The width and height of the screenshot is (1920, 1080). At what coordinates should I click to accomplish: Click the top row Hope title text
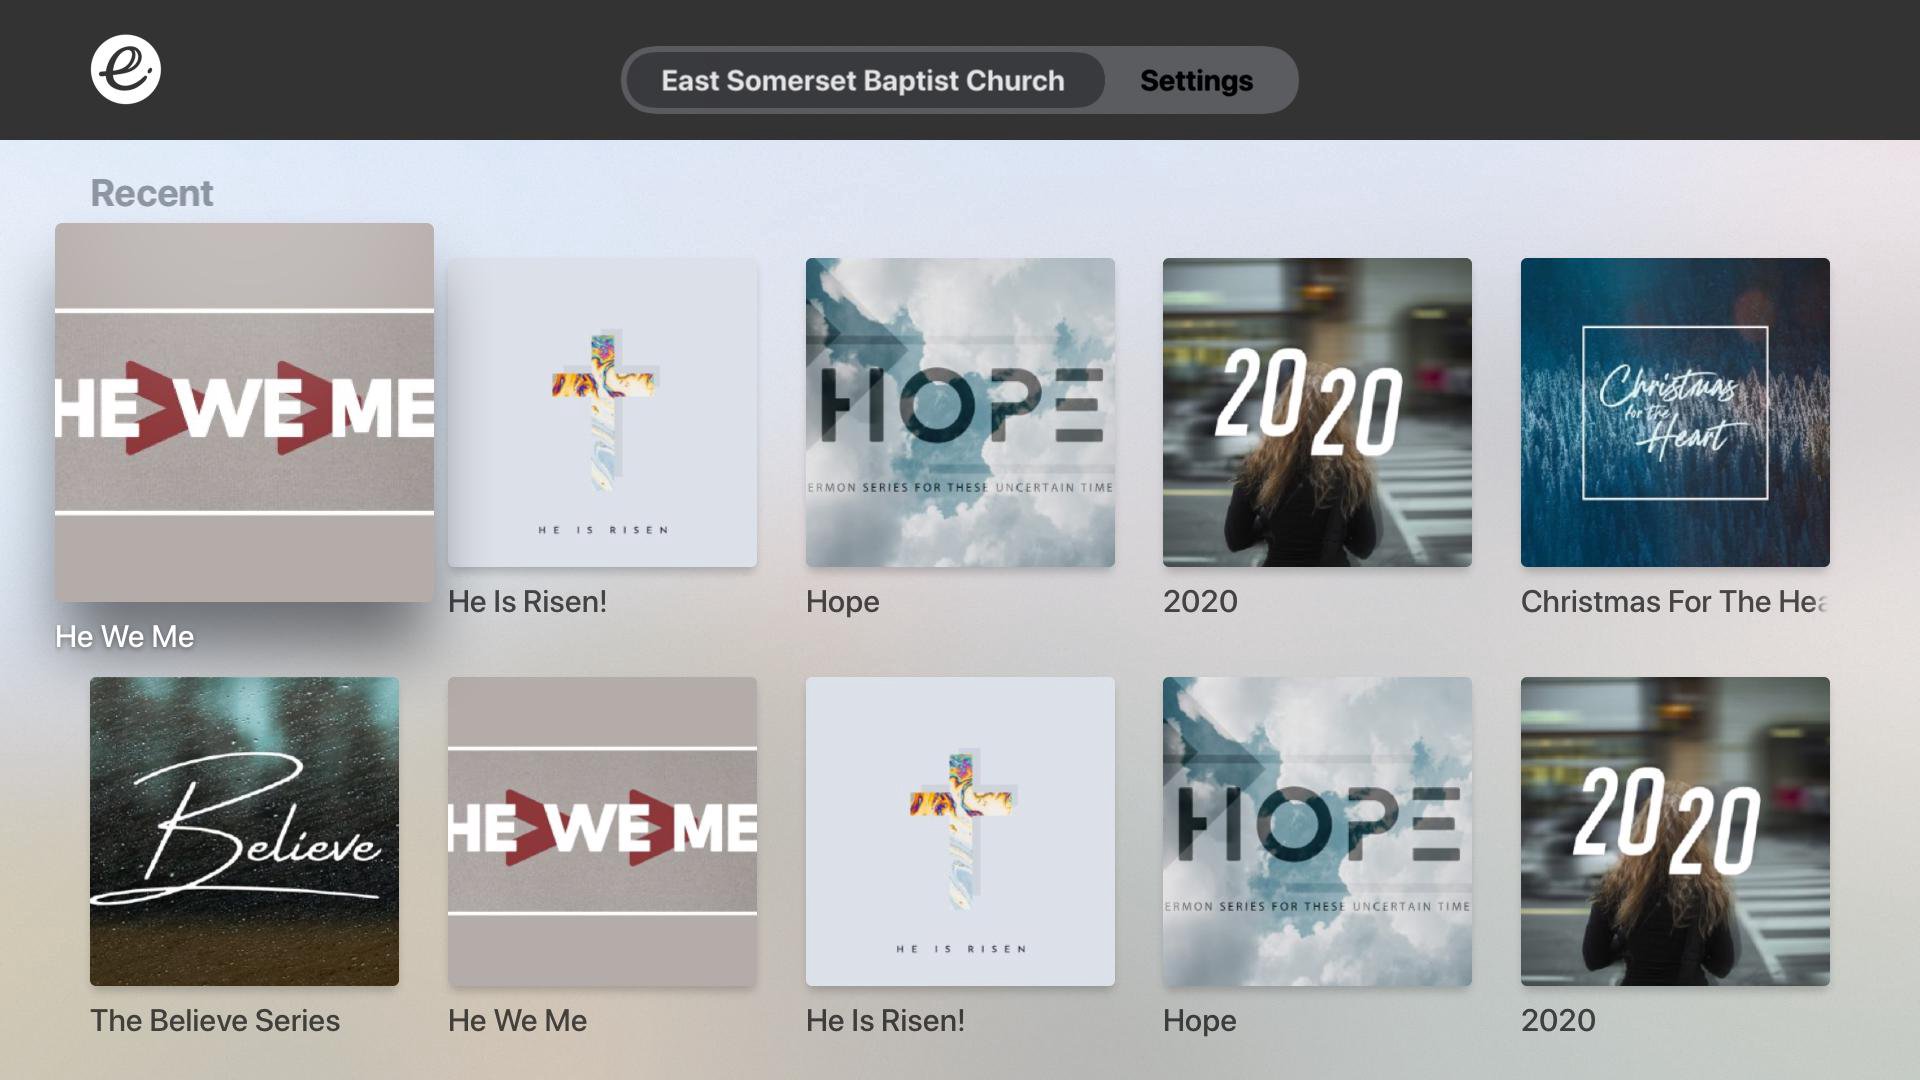[x=842, y=602]
